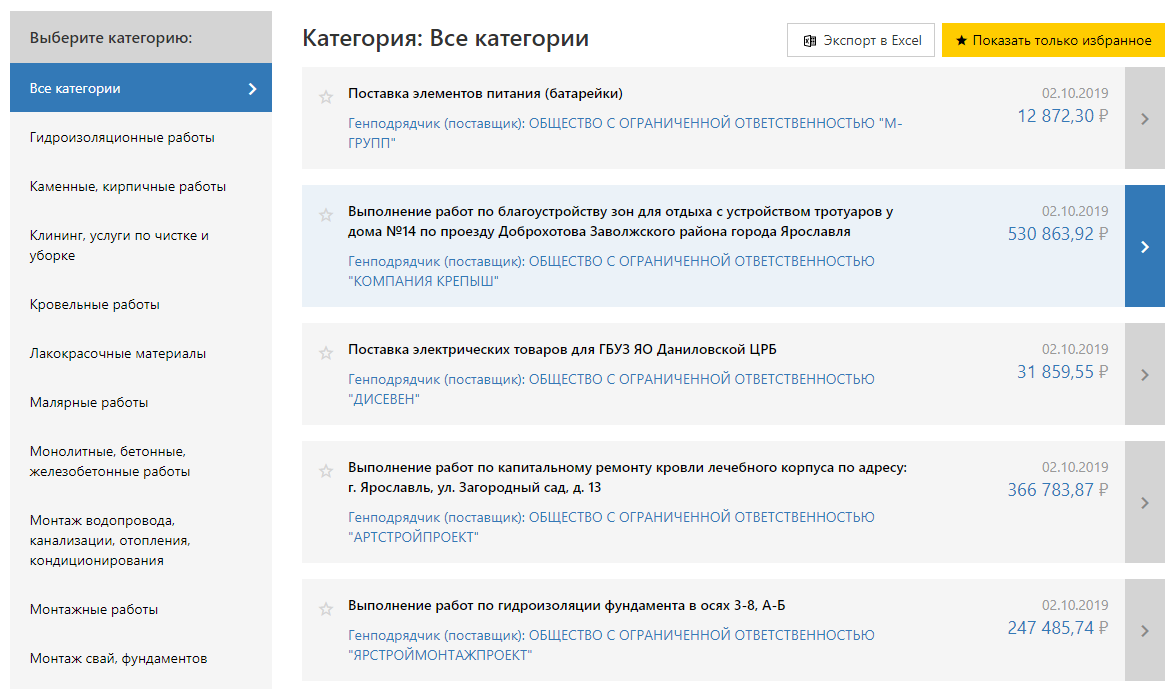This screenshot has height=689, width=1175.
Task: Select Лакокрасочные материалы category
Action: (118, 353)
